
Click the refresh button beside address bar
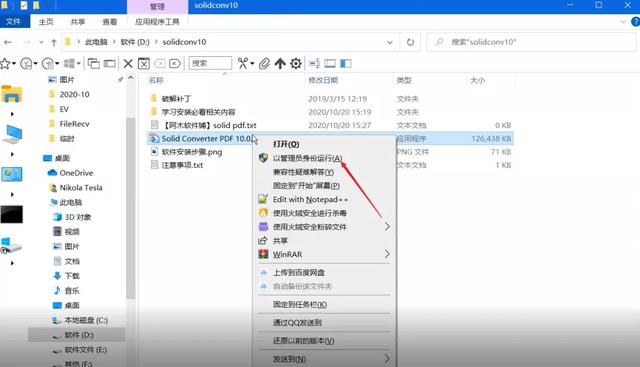(x=410, y=42)
